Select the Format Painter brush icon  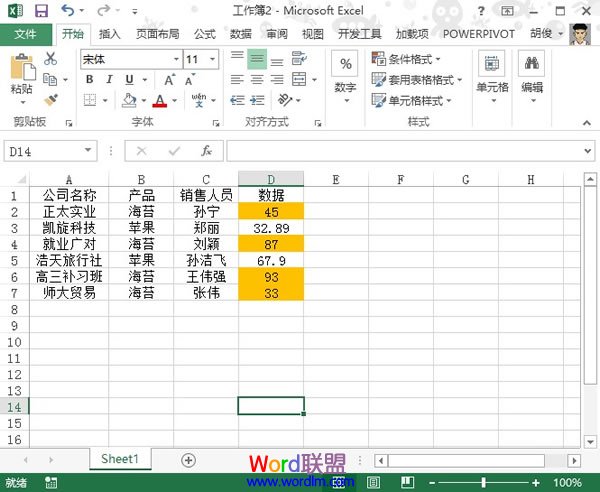click(51, 100)
